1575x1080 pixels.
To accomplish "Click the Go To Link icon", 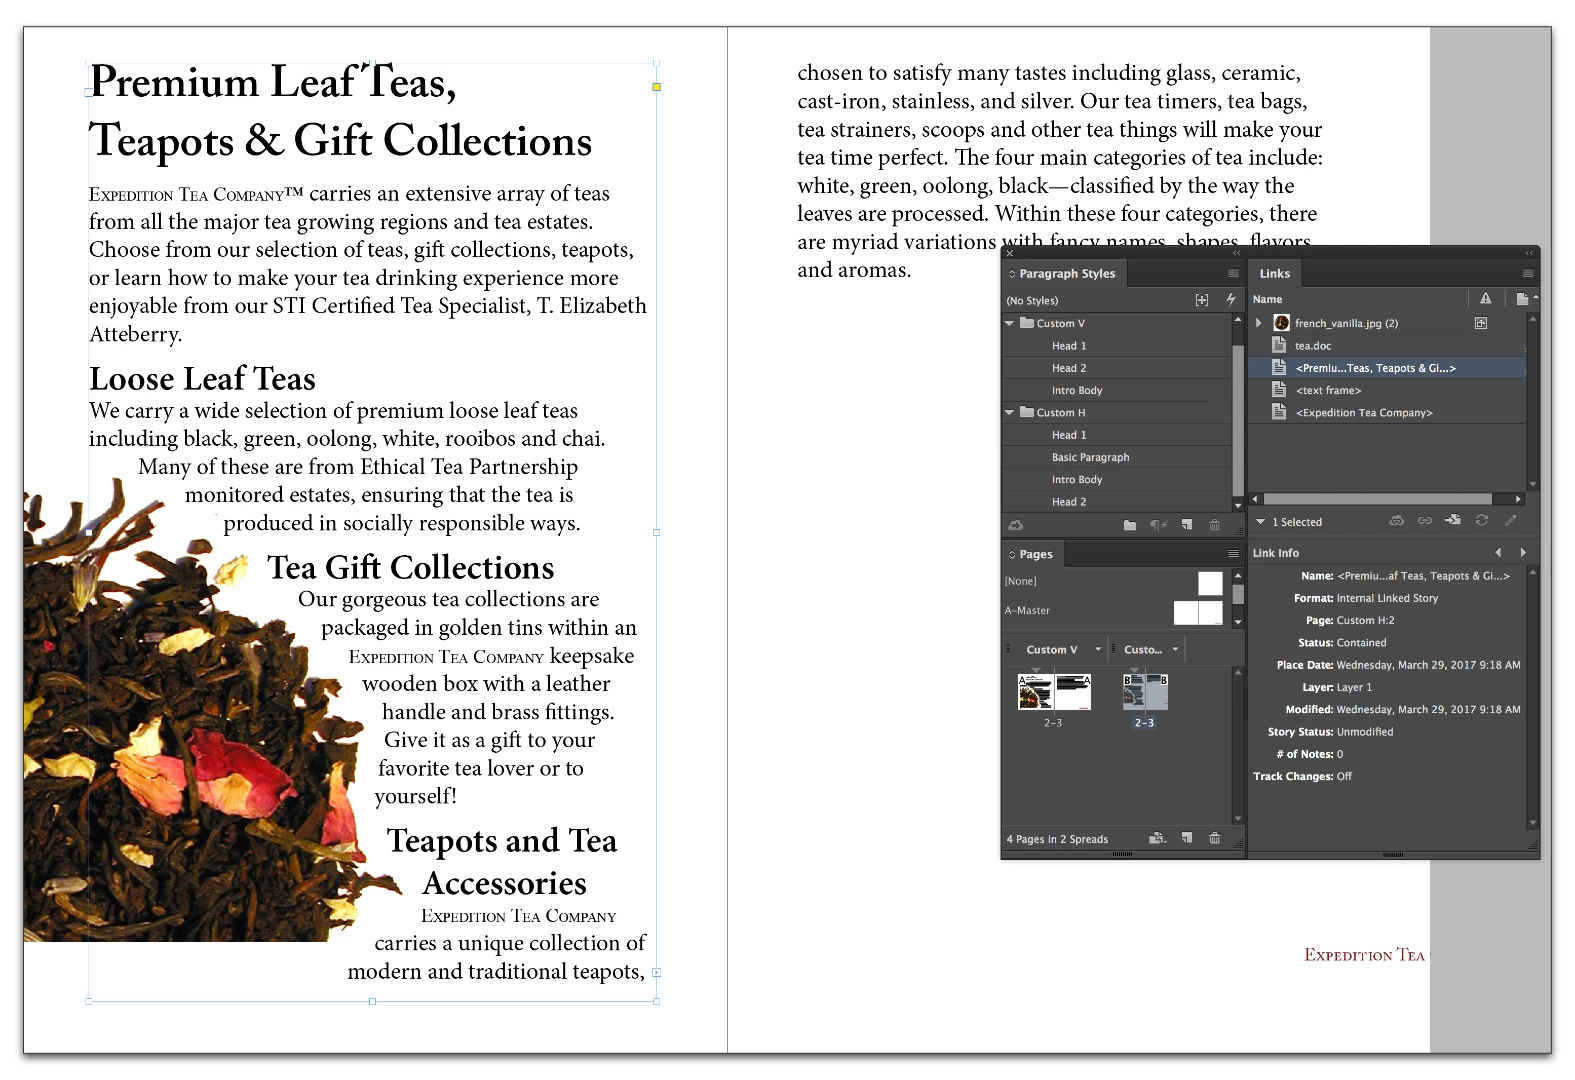I will coord(1453,521).
